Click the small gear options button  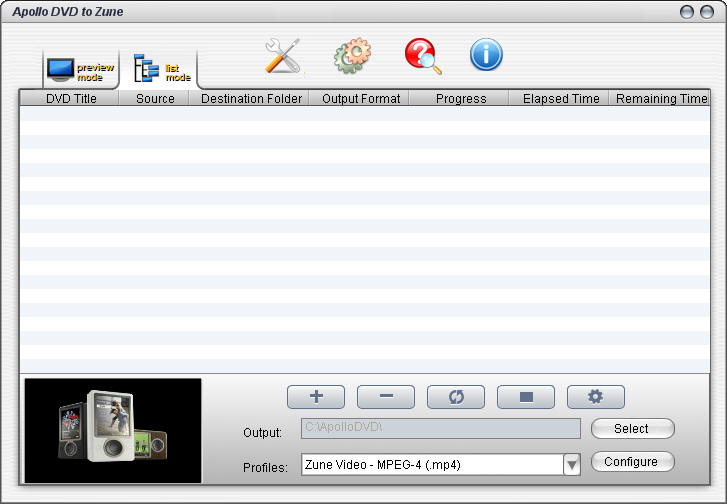[x=596, y=397]
